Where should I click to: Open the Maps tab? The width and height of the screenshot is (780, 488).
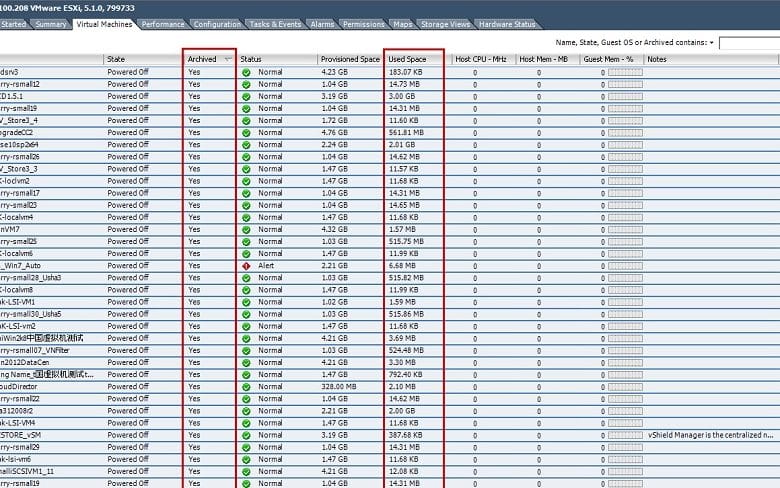[x=402, y=24]
